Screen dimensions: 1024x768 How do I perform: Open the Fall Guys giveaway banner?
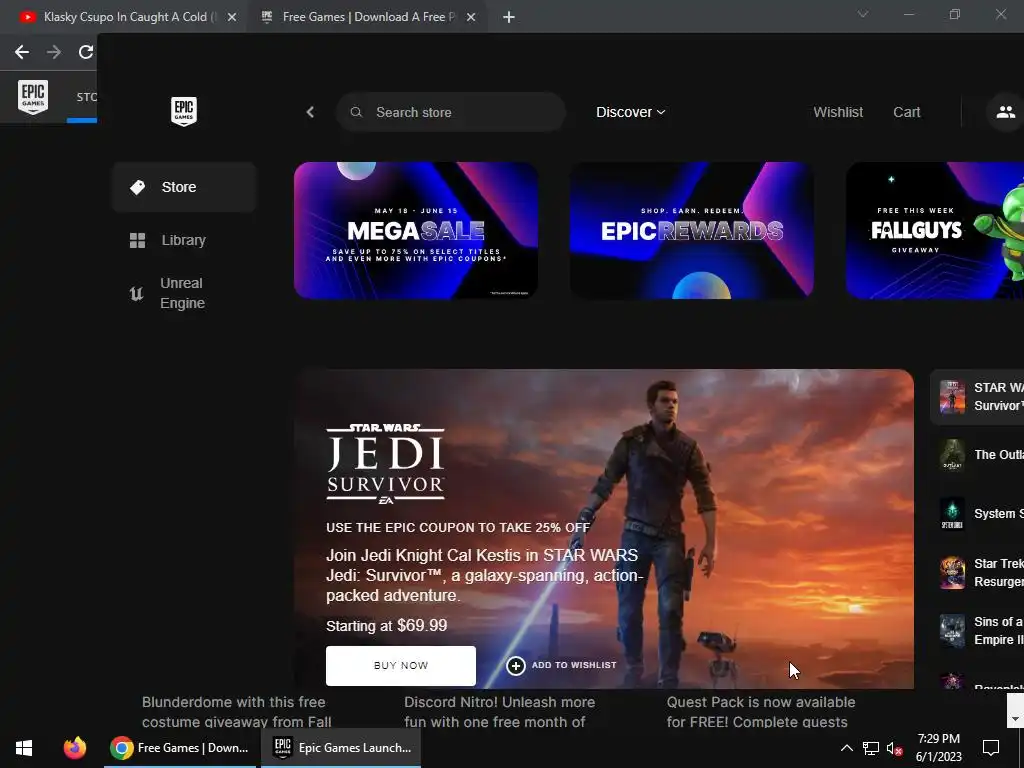tap(935, 231)
